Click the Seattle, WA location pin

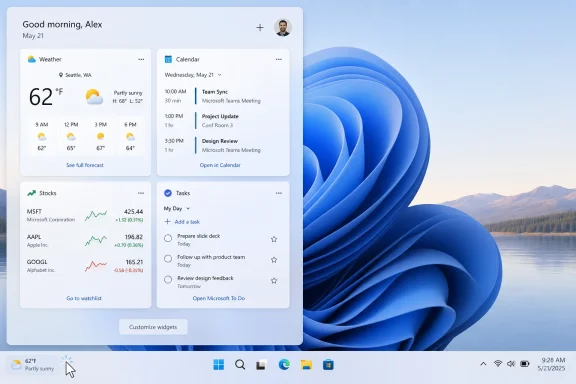click(x=61, y=75)
